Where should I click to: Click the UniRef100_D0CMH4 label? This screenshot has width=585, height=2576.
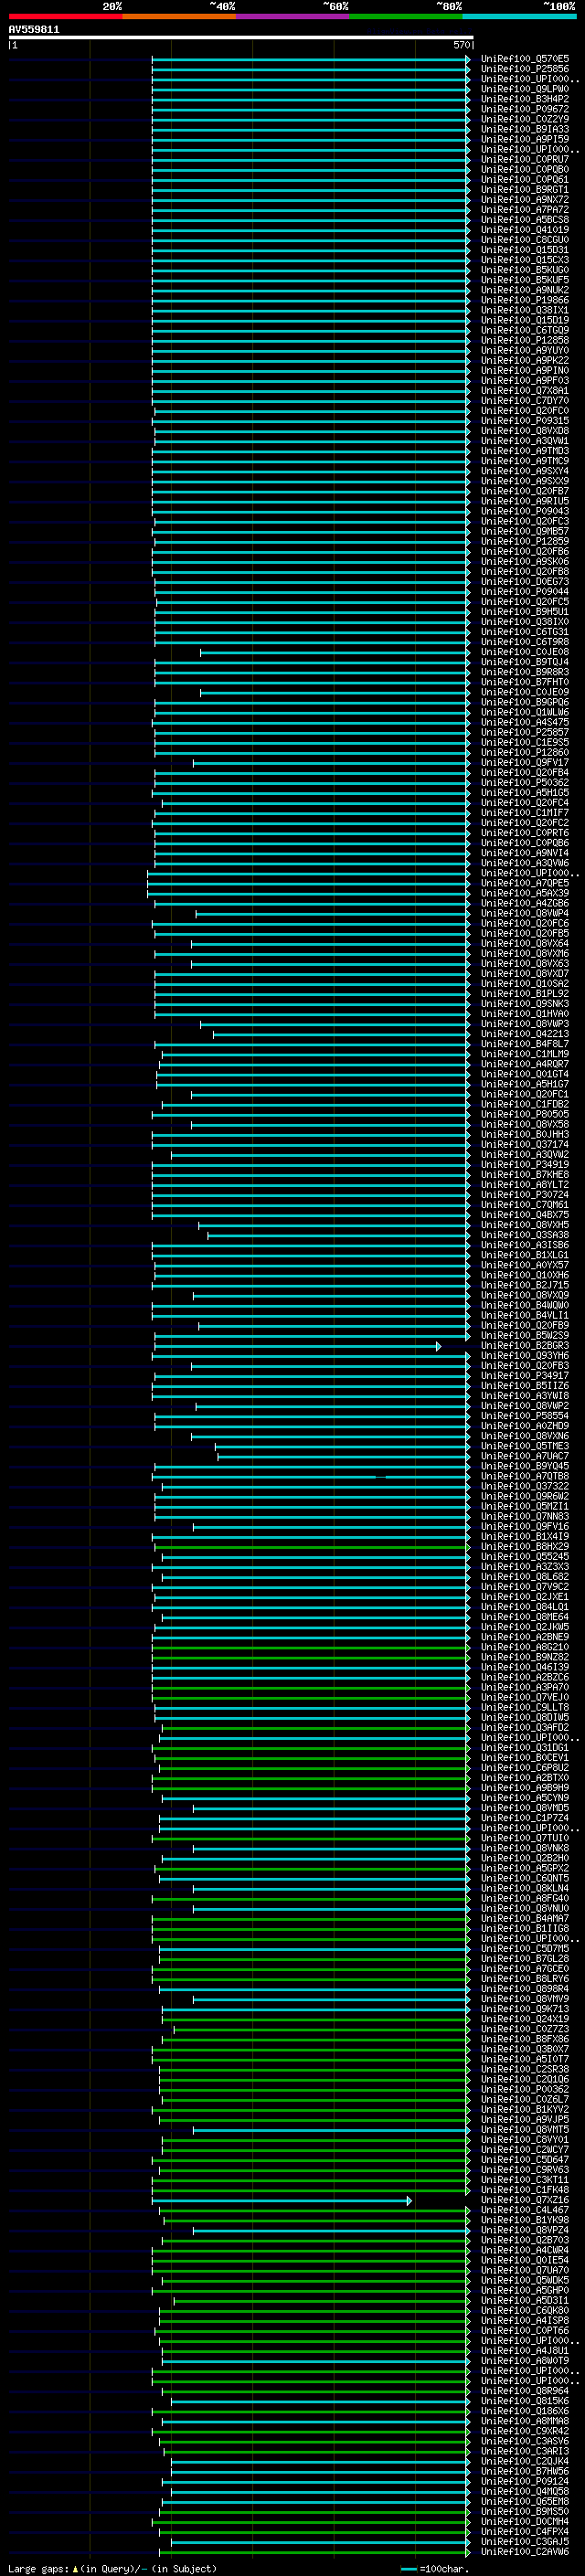click(x=525, y=2522)
